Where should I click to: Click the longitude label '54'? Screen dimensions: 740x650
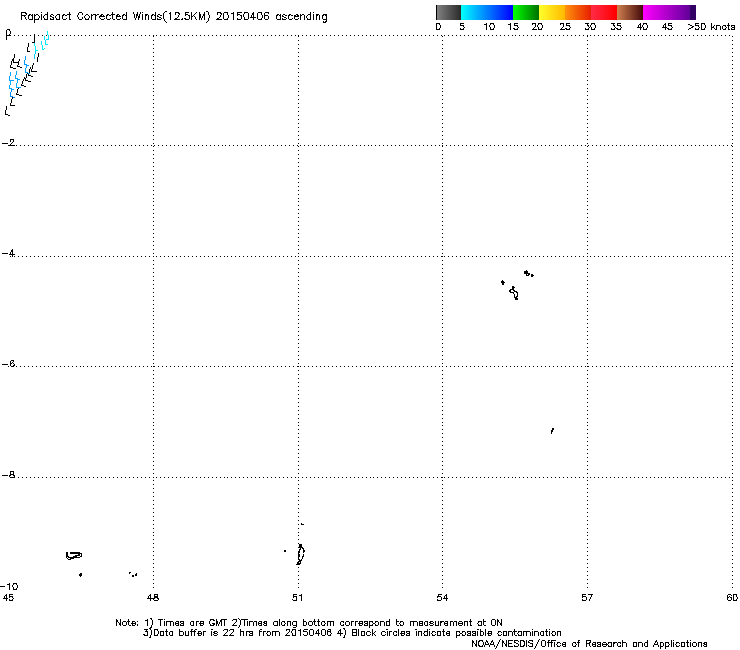[x=442, y=598]
